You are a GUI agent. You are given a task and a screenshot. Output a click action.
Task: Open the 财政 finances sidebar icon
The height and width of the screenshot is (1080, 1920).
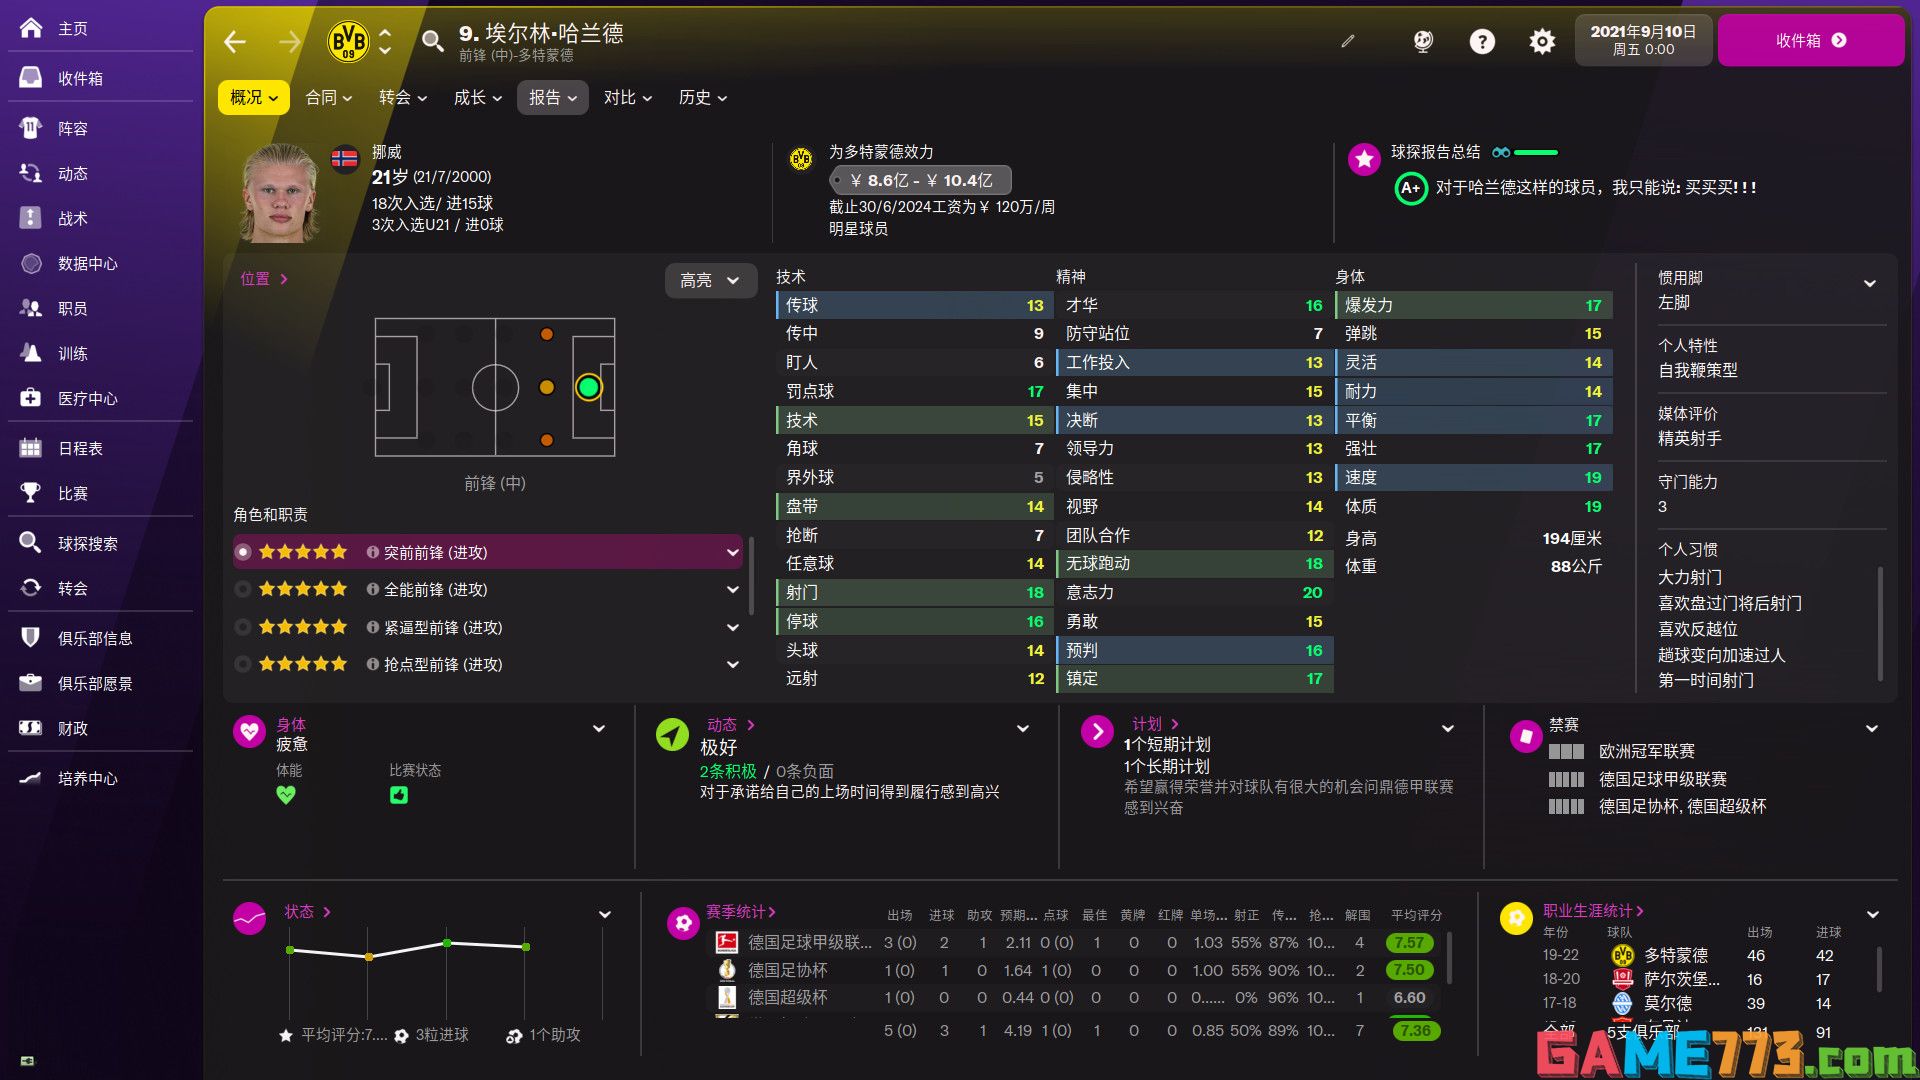[31, 728]
